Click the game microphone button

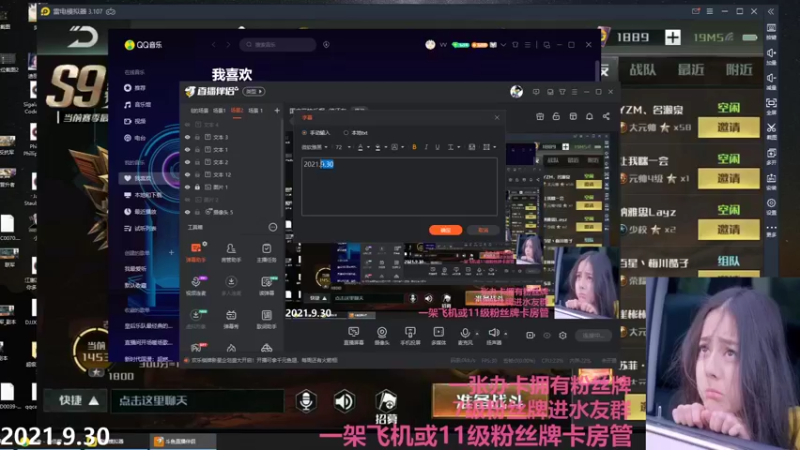point(306,401)
